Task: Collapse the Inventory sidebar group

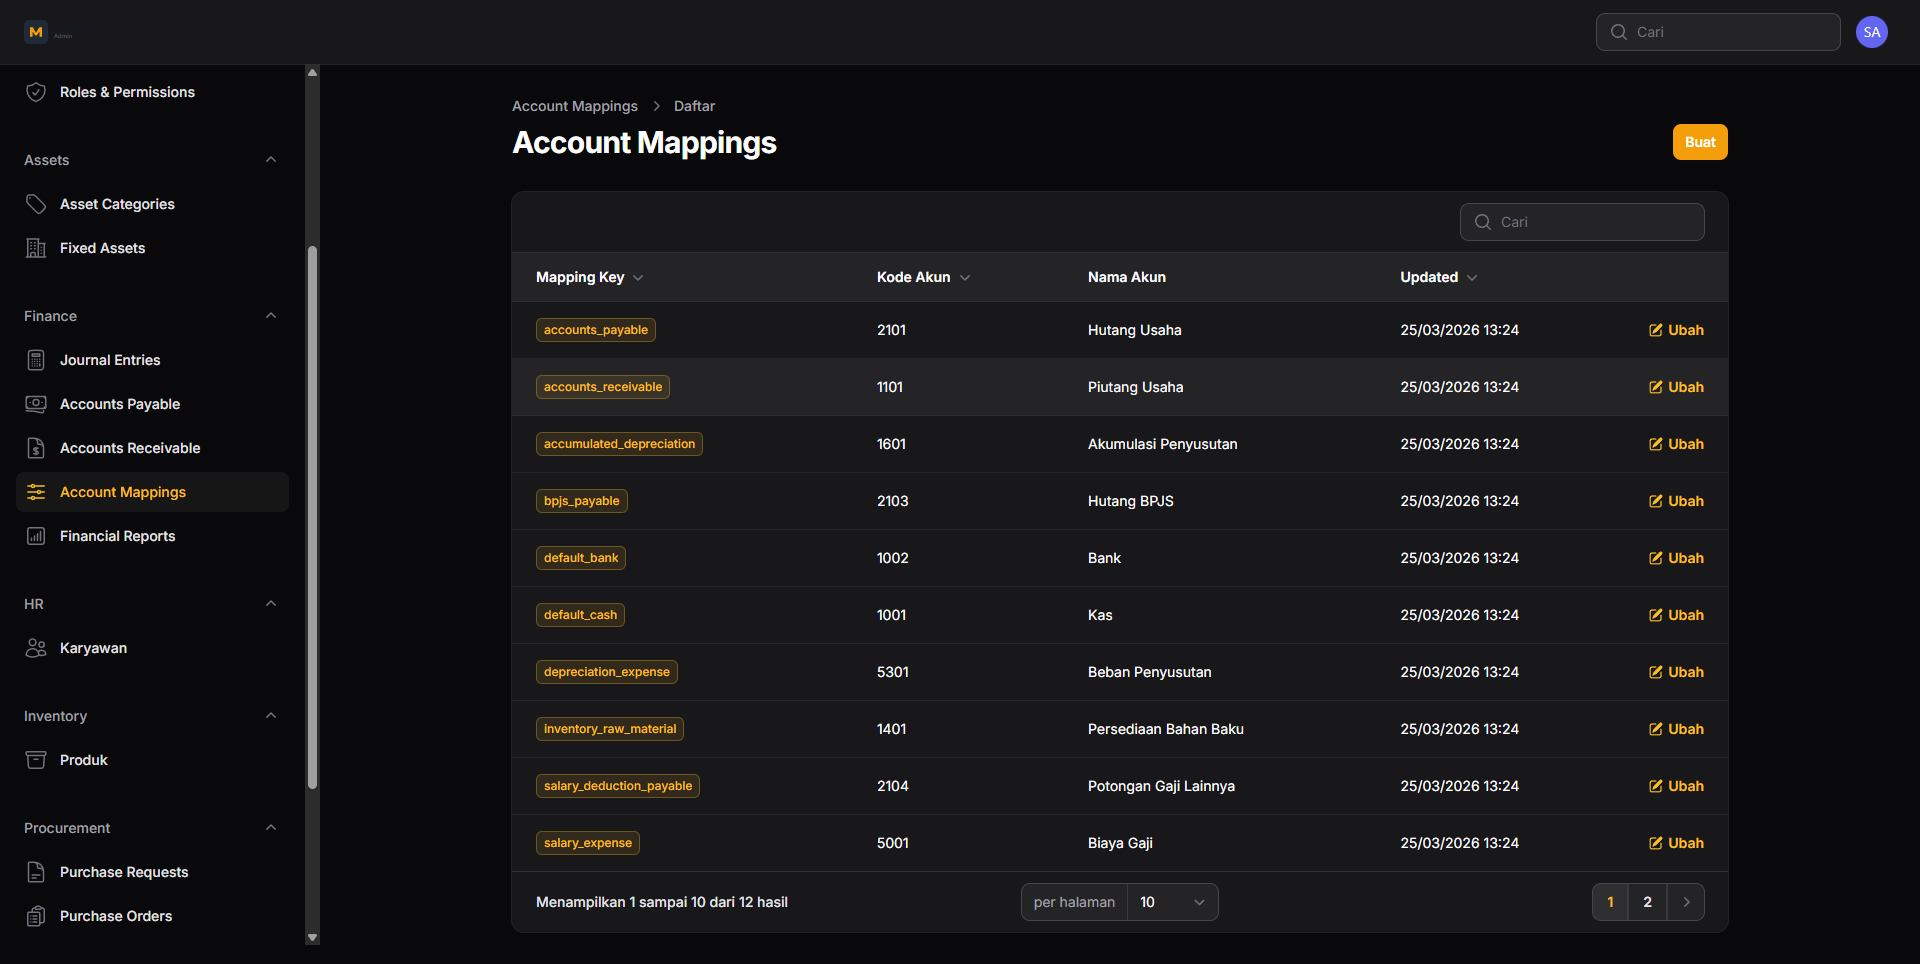Action: [x=271, y=716]
